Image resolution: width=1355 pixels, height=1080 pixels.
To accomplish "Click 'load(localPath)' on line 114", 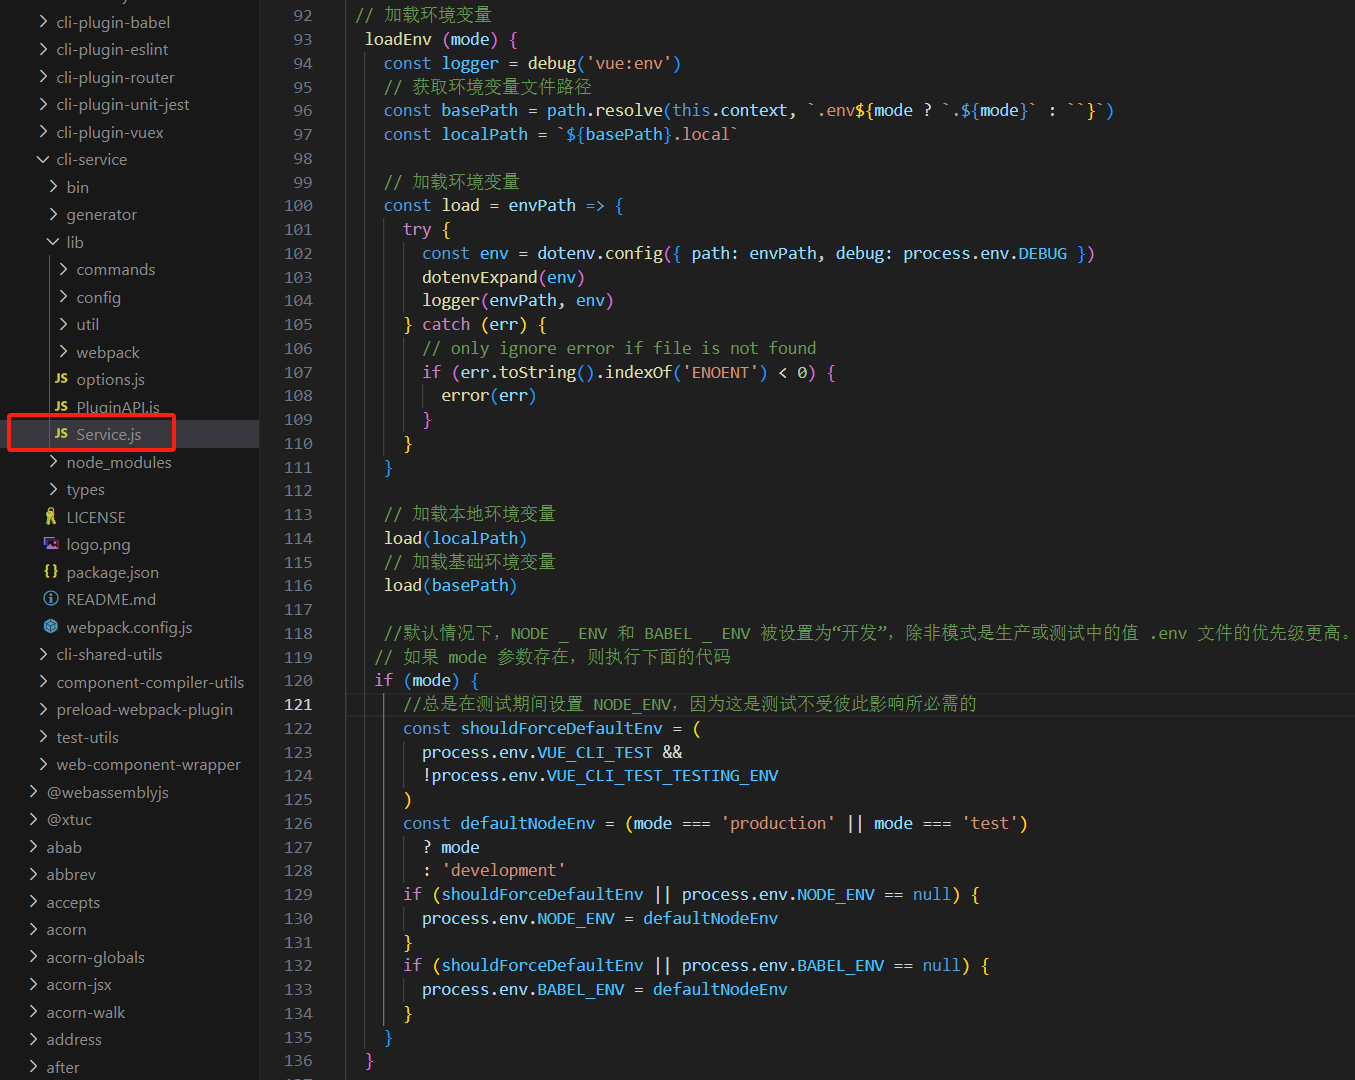I will [455, 538].
